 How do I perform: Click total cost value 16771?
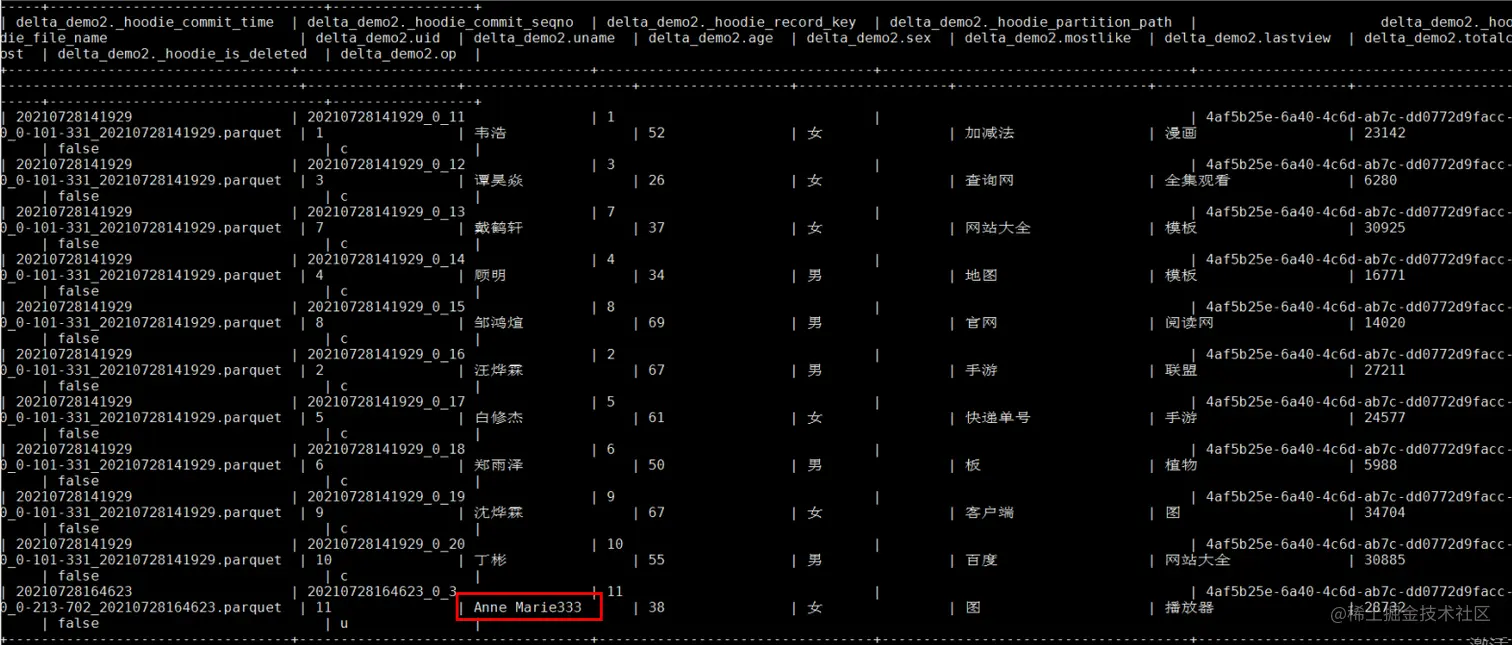(1385, 276)
